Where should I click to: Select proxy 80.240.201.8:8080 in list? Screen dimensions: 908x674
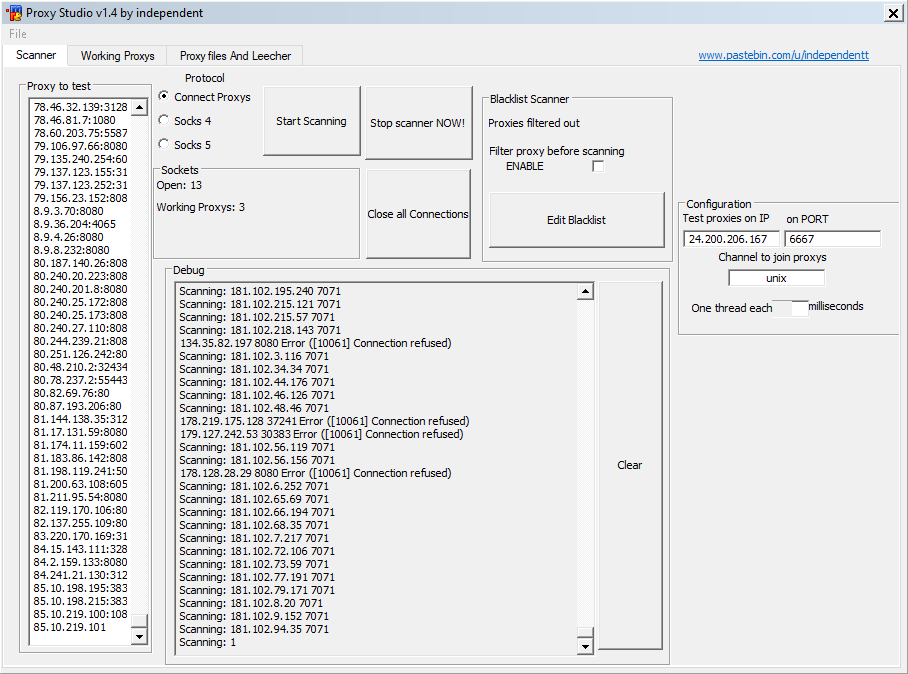tap(80, 289)
